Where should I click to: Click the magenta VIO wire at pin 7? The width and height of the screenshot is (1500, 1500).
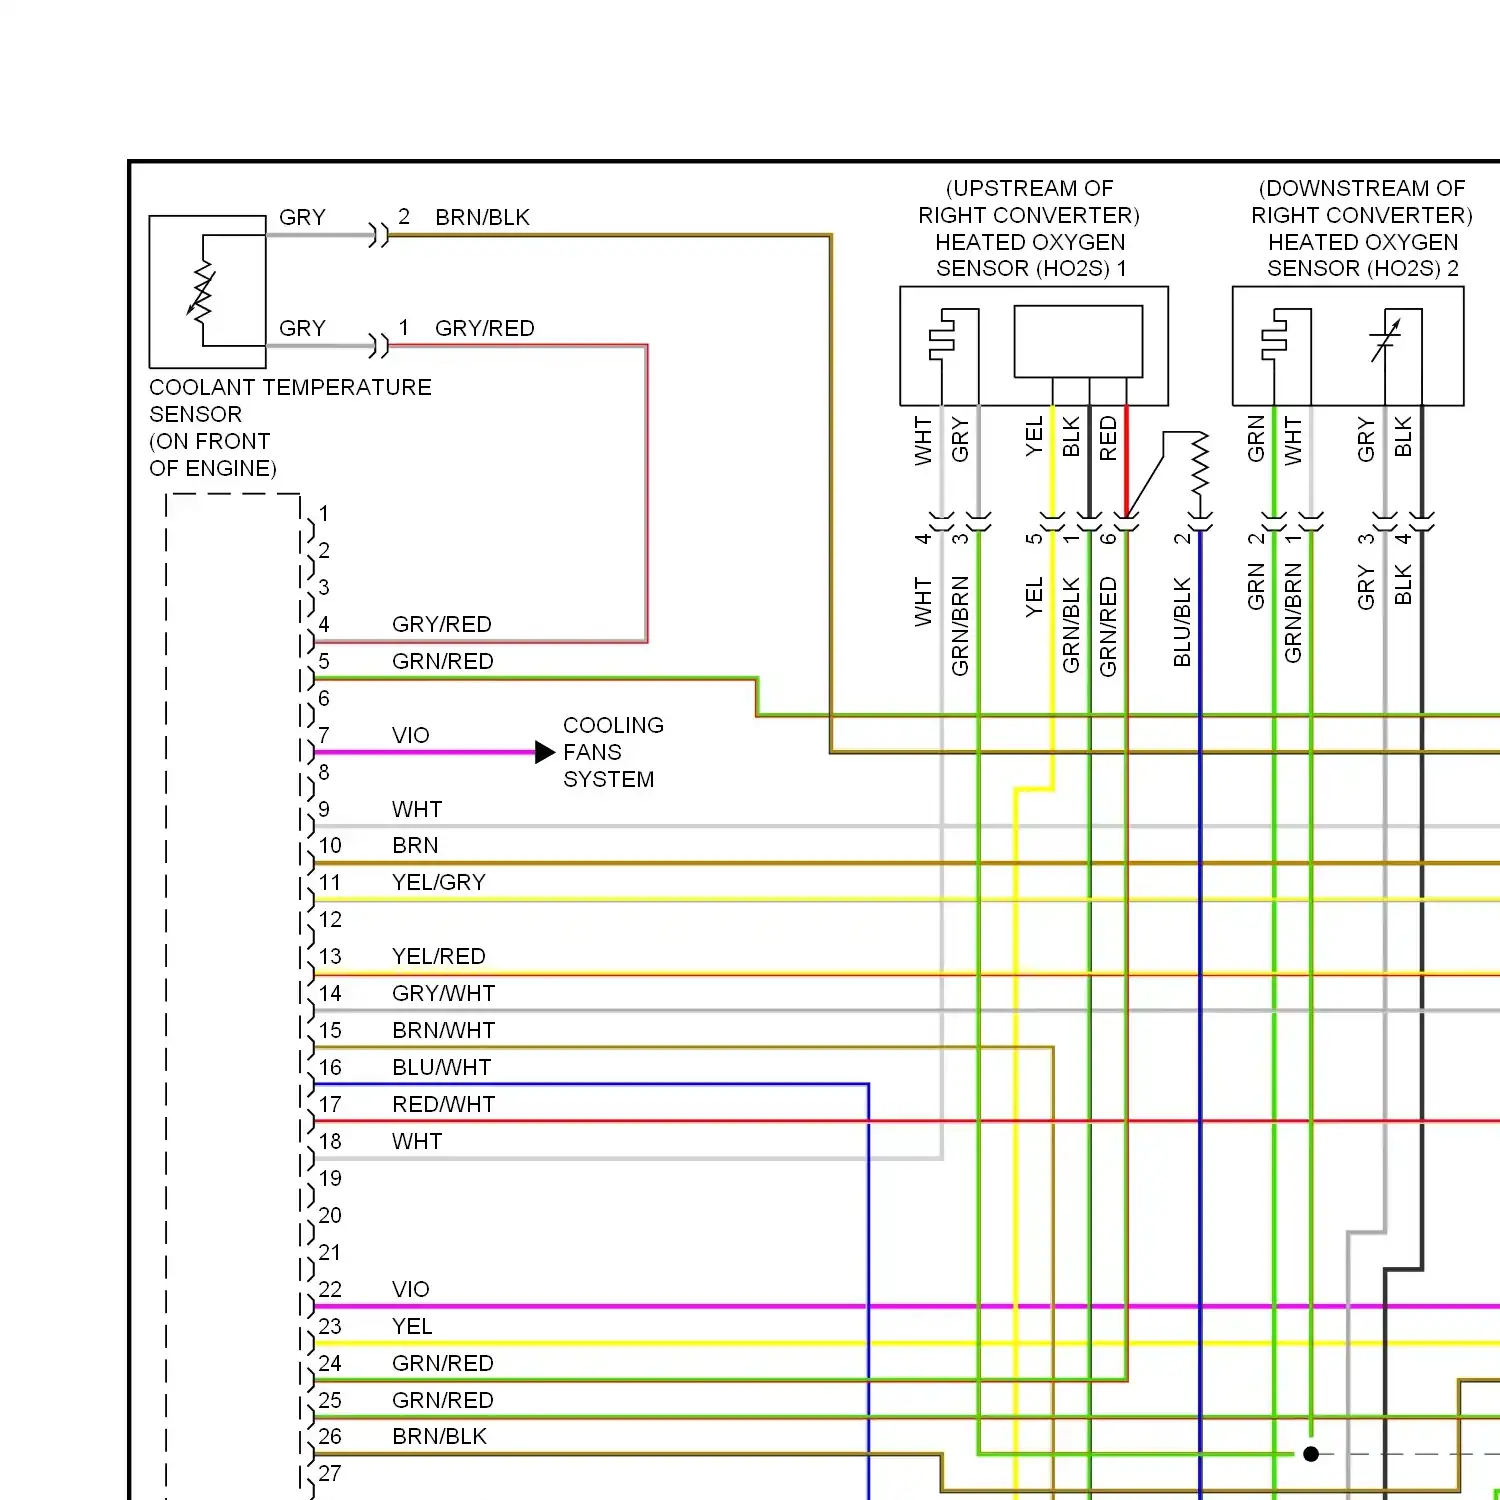click(425, 752)
